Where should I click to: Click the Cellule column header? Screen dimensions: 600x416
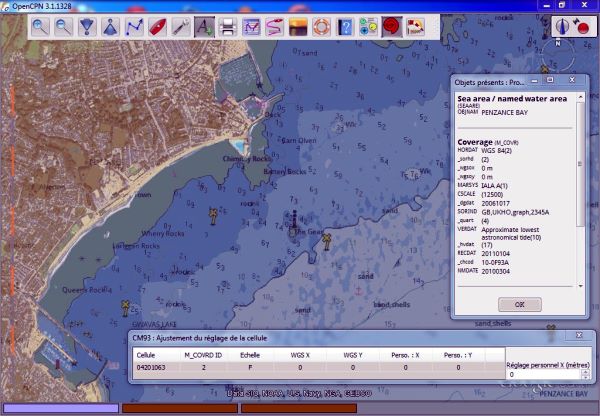[157, 355]
